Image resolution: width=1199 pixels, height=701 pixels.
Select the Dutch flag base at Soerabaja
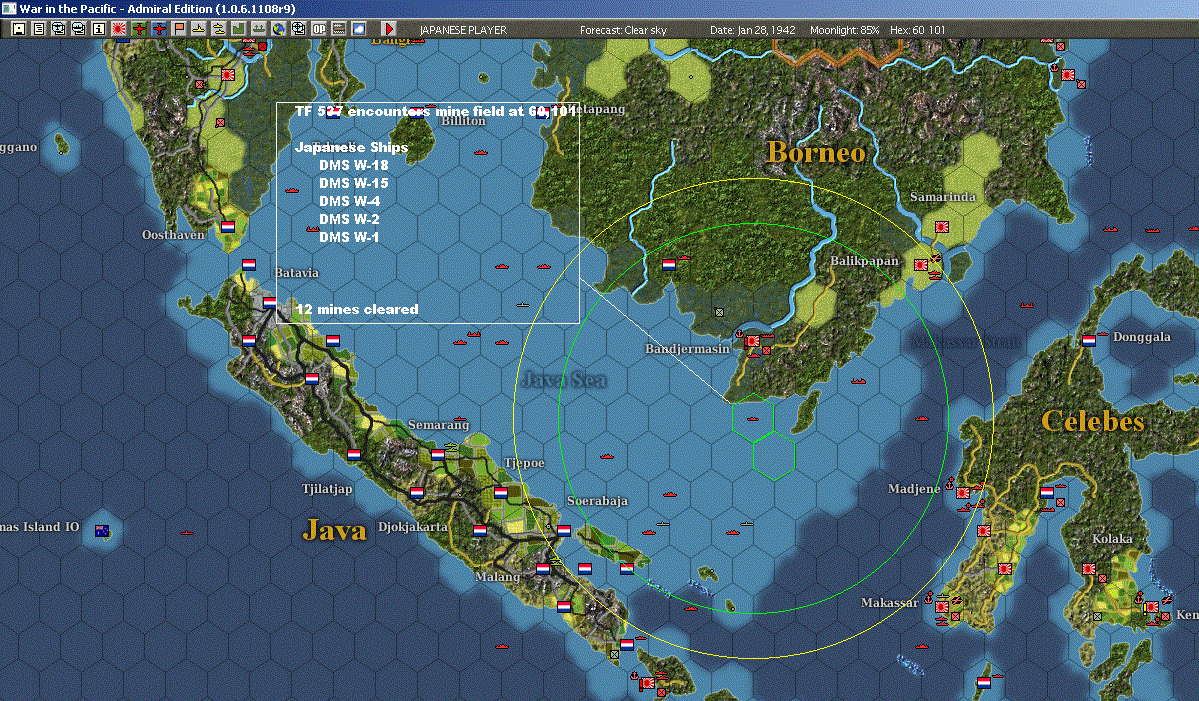(x=564, y=531)
